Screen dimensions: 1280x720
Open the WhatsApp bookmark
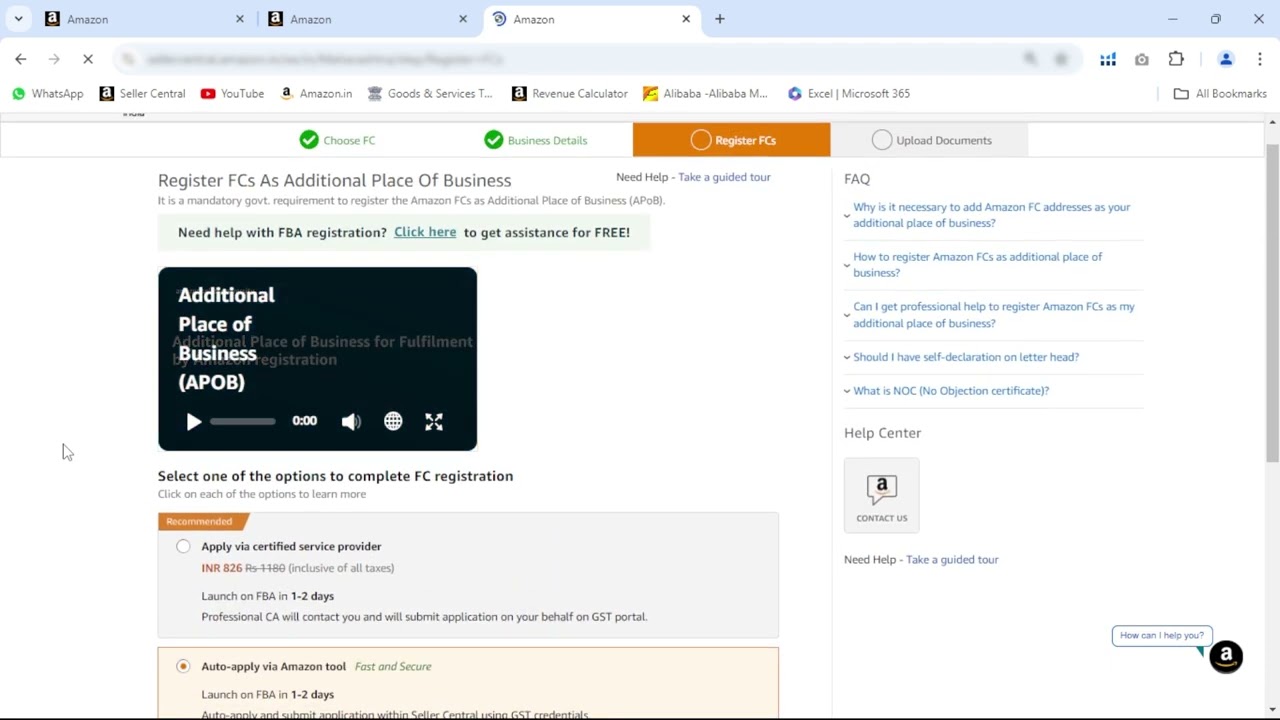[47, 93]
